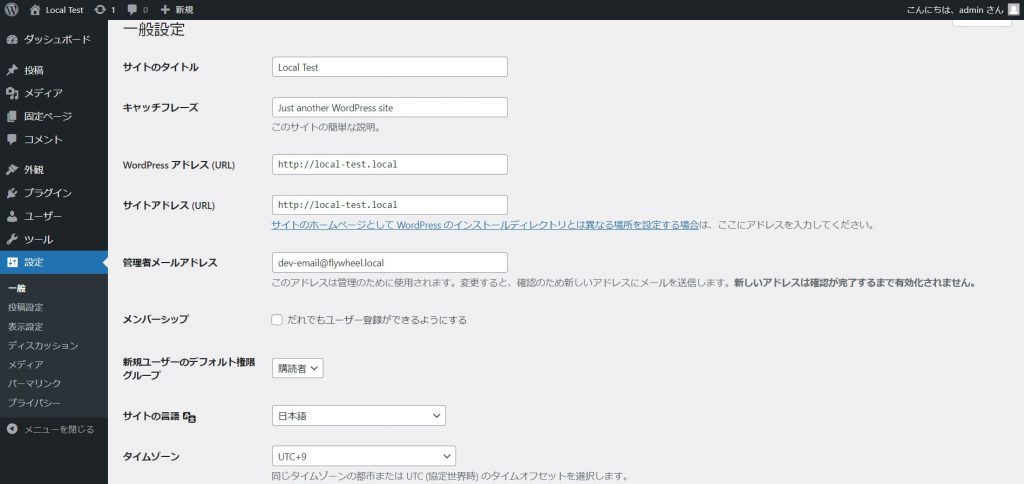This screenshot has height=484, width=1024.
Task: Open the comments bubble icon in admin bar
Action: tap(133, 10)
